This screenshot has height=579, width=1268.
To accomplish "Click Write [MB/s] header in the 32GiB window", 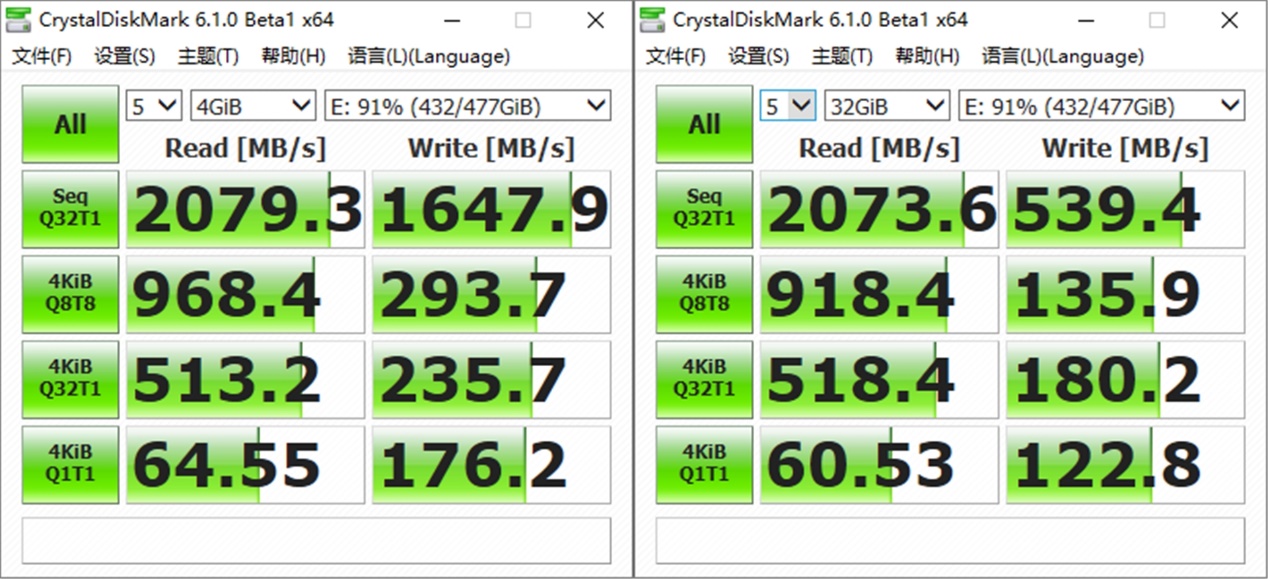I will (1125, 148).
